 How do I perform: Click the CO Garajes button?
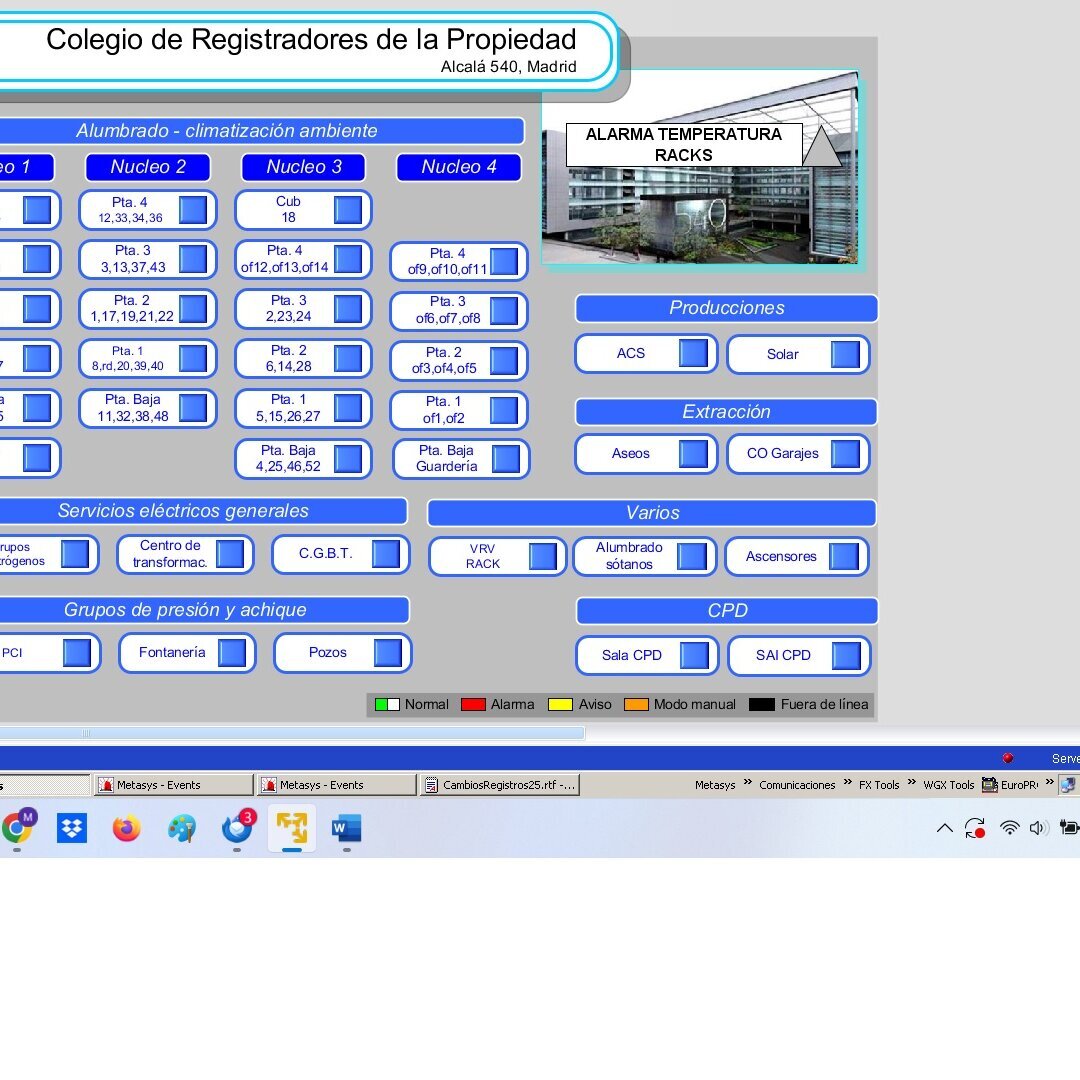(782, 453)
